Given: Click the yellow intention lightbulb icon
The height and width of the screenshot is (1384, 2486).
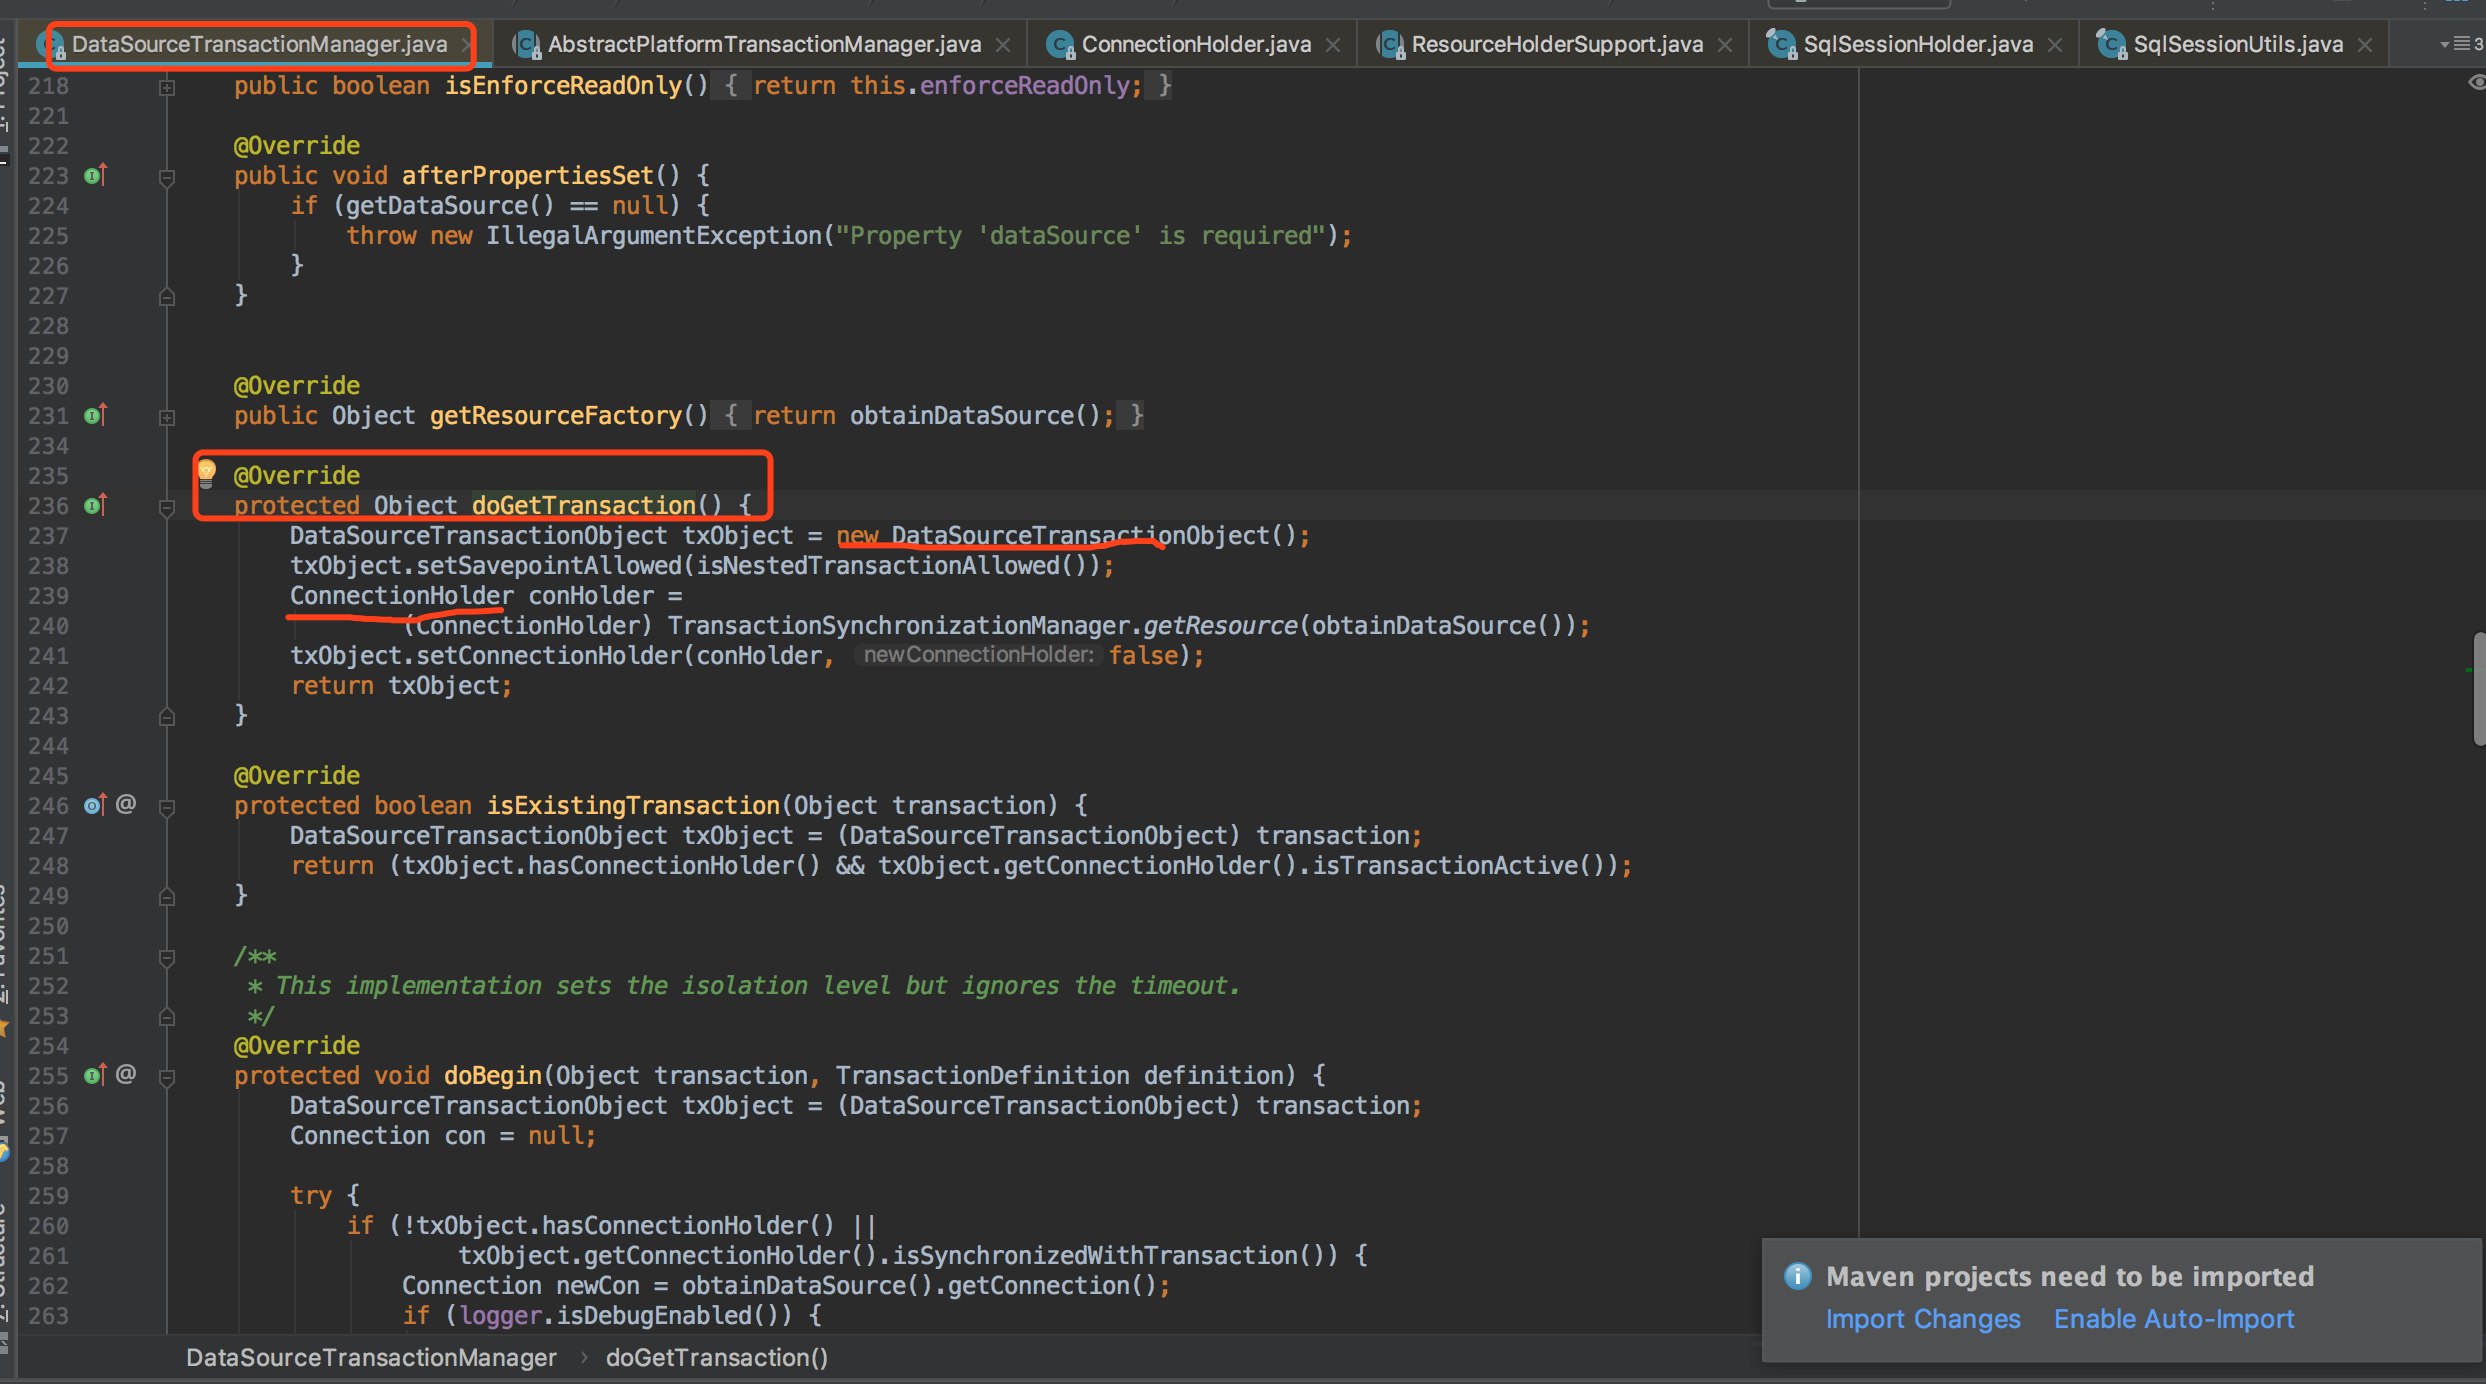Looking at the screenshot, I should point(207,472).
